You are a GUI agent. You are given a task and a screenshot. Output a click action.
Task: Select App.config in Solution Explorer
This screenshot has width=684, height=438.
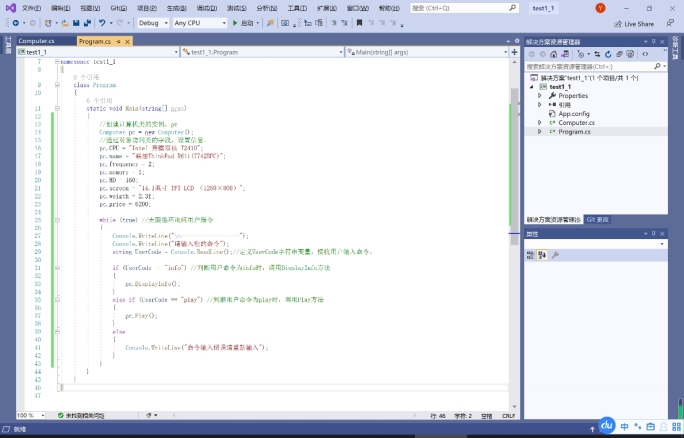[574, 113]
